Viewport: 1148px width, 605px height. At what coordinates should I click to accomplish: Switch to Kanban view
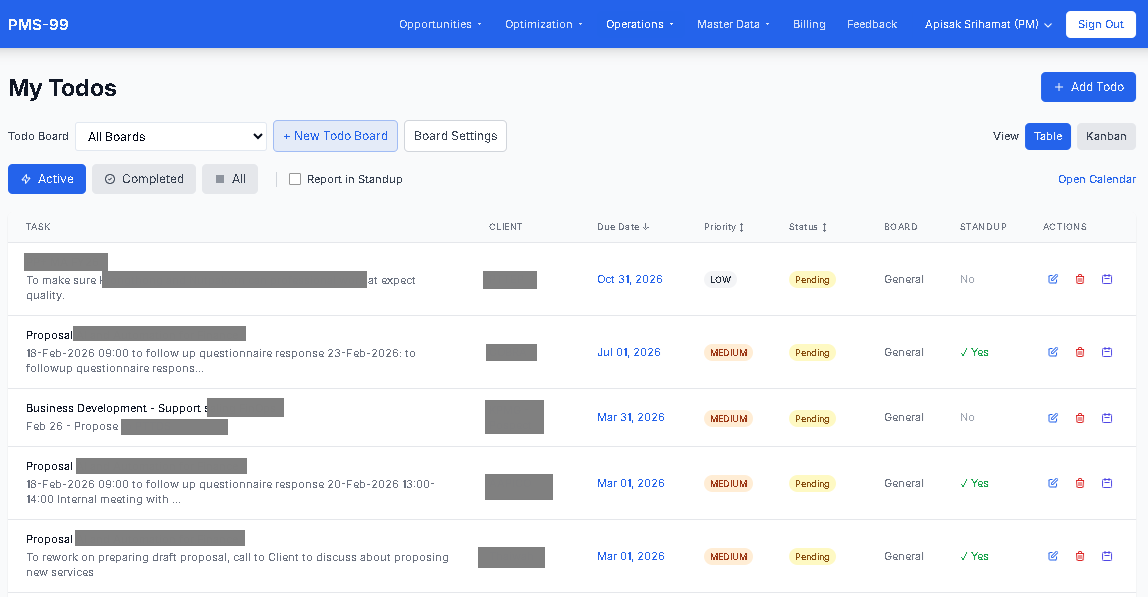point(1106,136)
